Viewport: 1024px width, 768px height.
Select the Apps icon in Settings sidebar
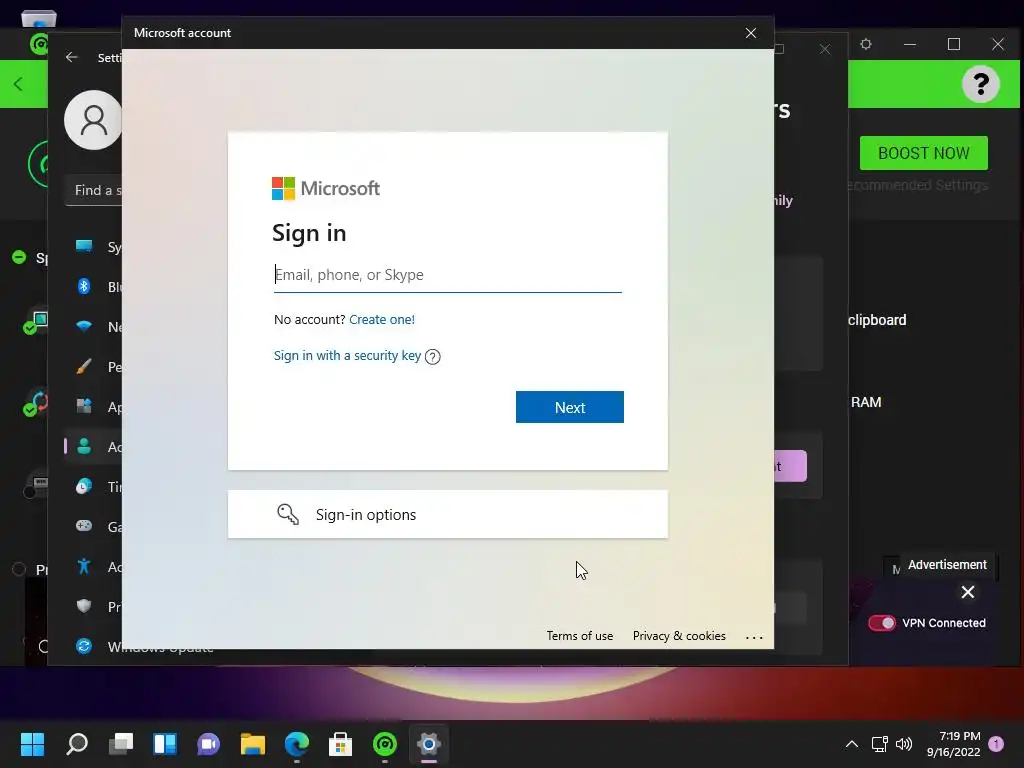click(x=84, y=406)
